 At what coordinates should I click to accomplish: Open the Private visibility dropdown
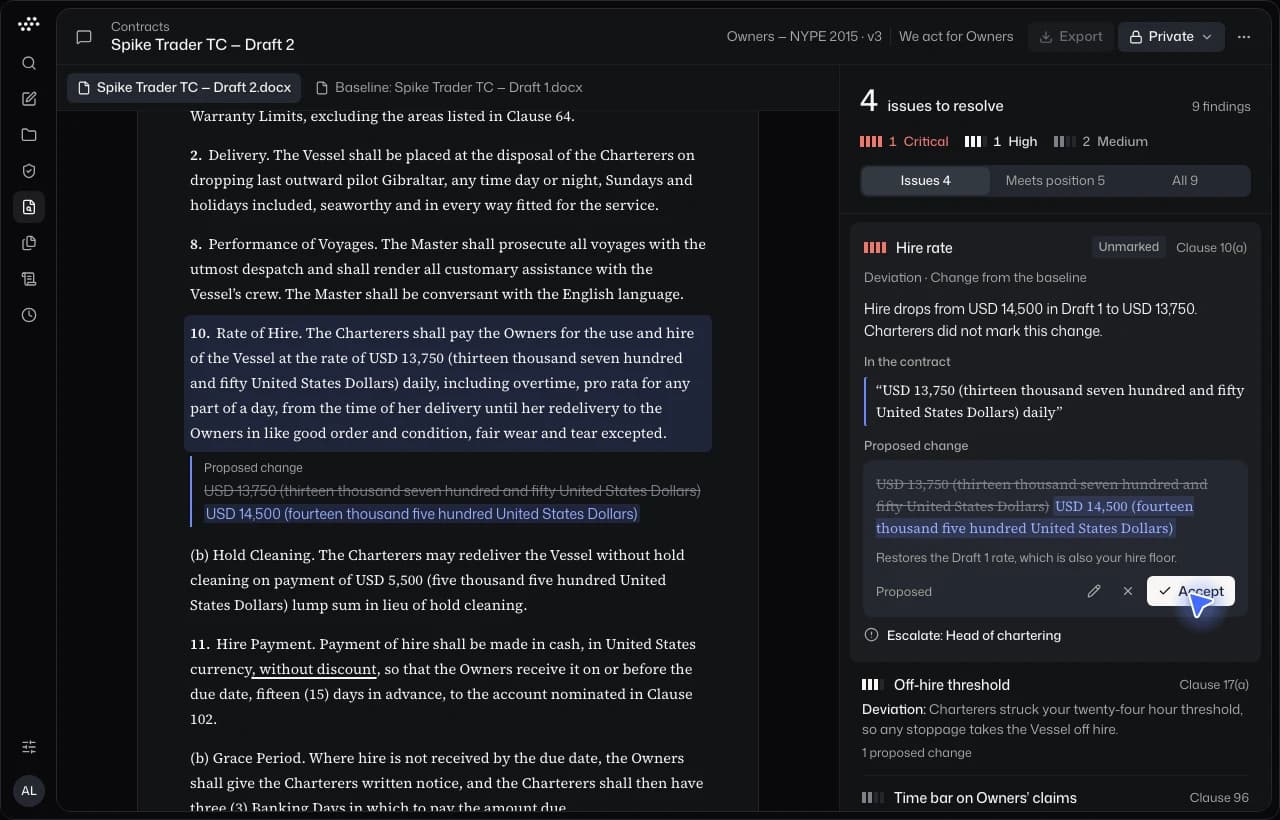1170,37
